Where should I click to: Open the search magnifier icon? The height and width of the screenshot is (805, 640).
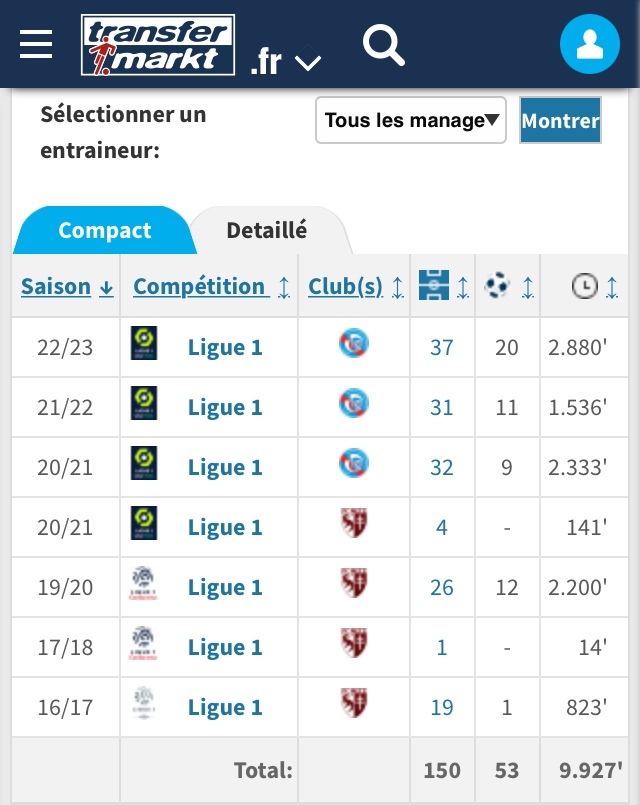(x=382, y=45)
